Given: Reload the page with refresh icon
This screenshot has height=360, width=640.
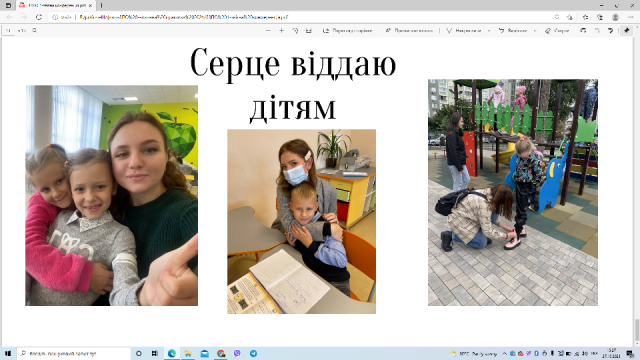Looking at the screenshot, I should (x=39, y=17).
